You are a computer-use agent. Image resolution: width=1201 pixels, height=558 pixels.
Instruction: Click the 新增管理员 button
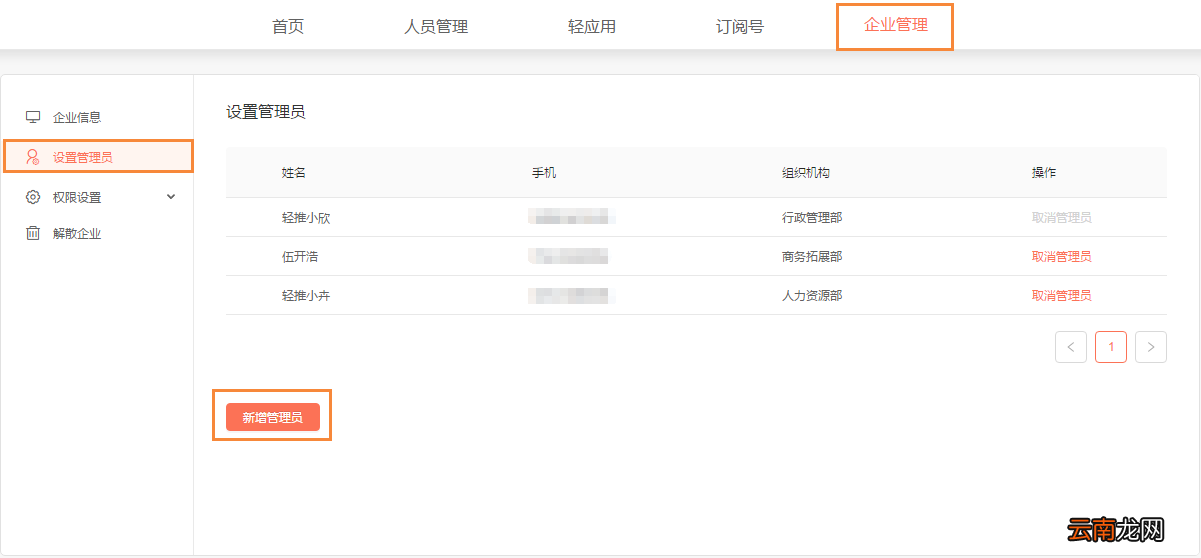[x=273, y=417]
